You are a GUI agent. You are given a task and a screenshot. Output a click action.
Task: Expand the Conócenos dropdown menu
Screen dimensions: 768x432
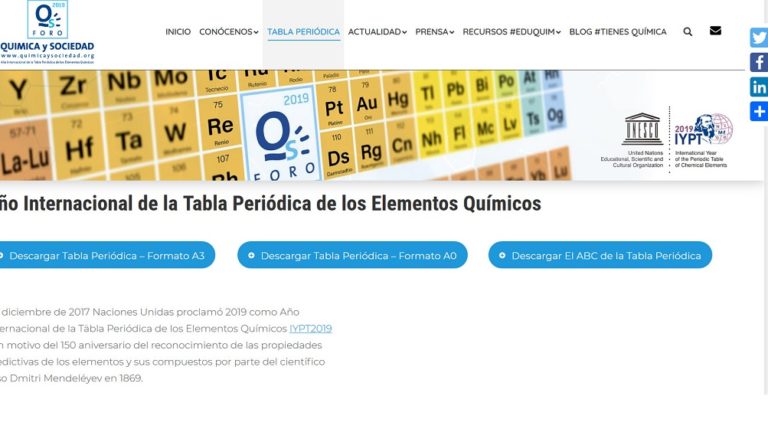[228, 32]
